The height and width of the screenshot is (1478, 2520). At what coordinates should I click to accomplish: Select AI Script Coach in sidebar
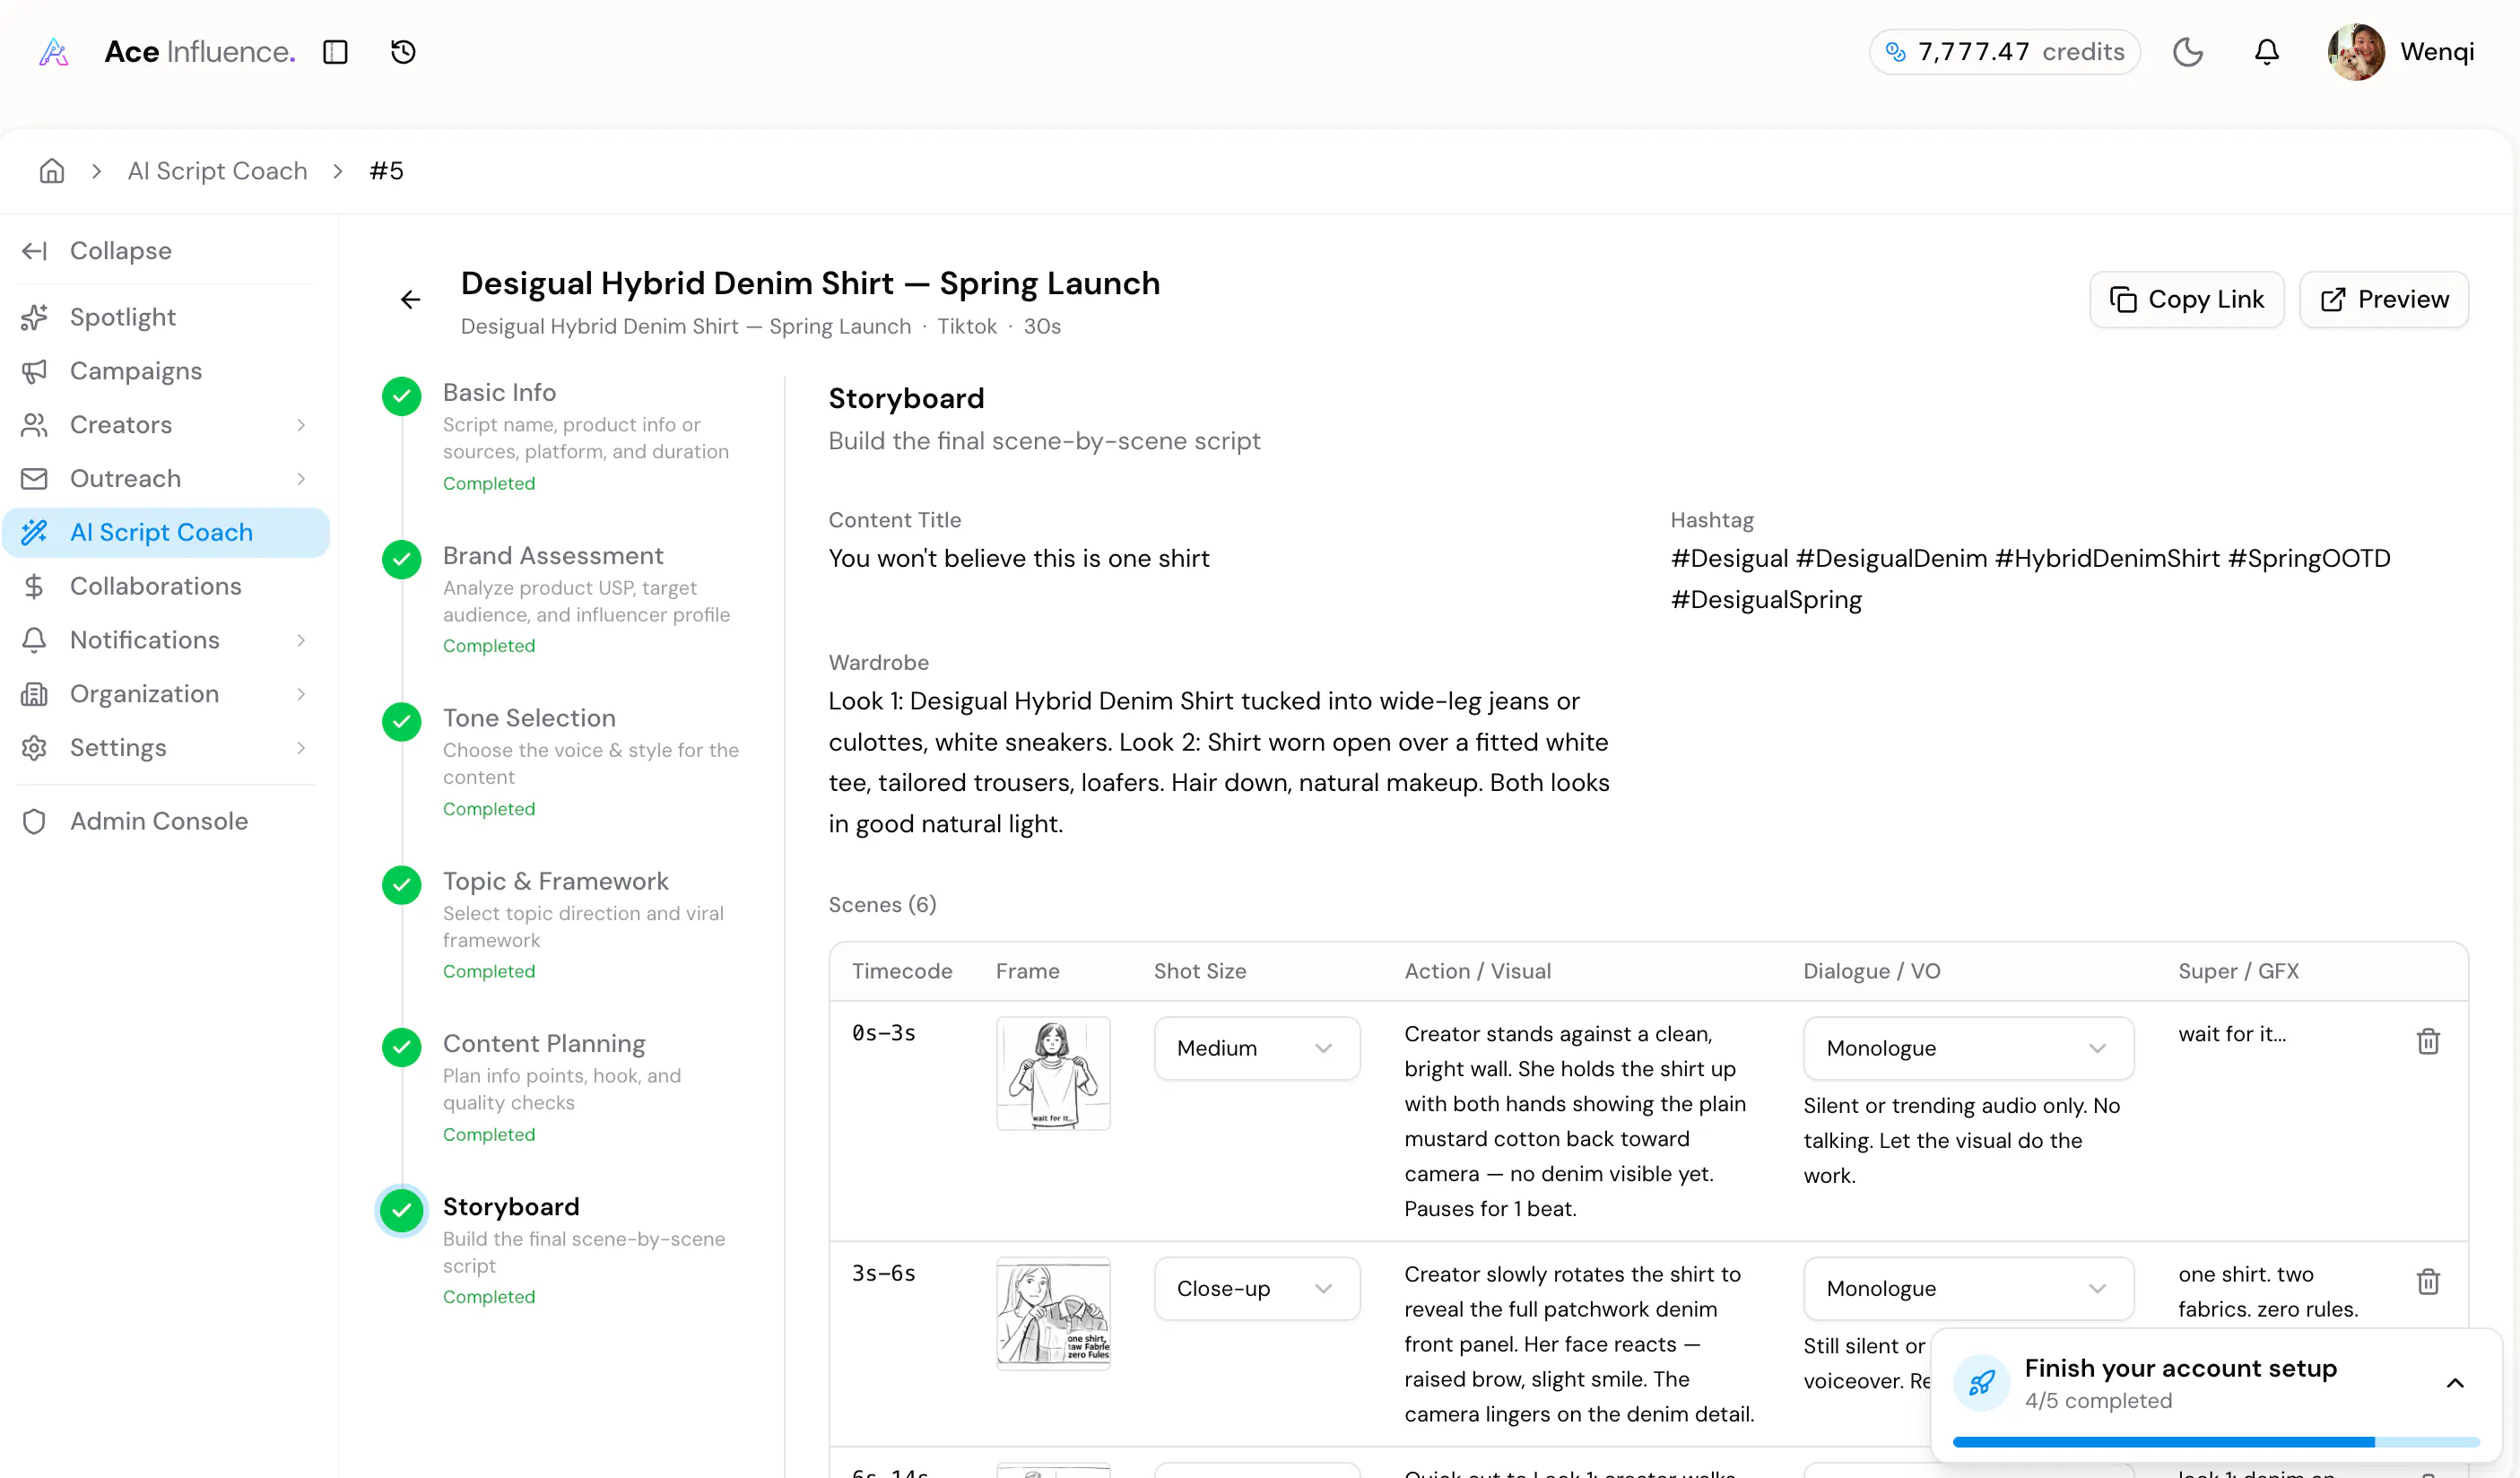pyautogui.click(x=166, y=533)
